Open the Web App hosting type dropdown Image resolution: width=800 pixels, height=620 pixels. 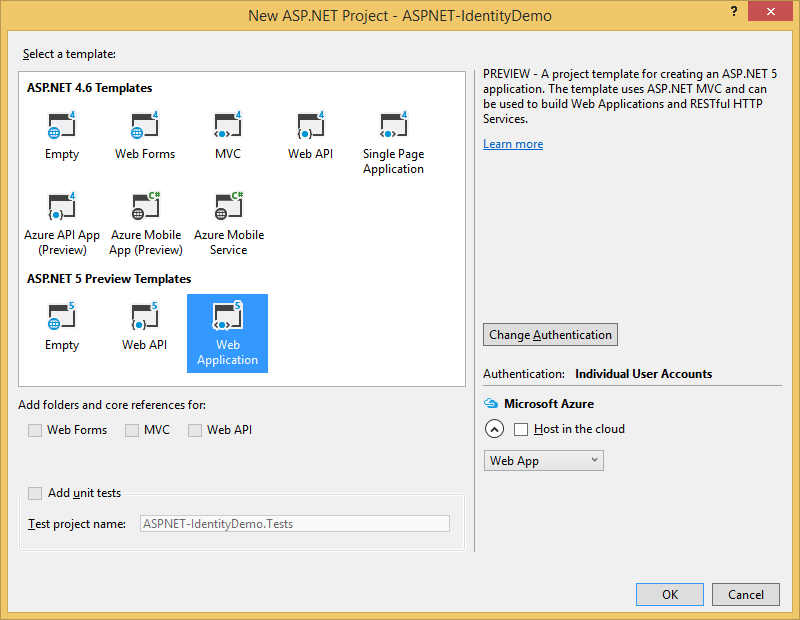pos(543,461)
